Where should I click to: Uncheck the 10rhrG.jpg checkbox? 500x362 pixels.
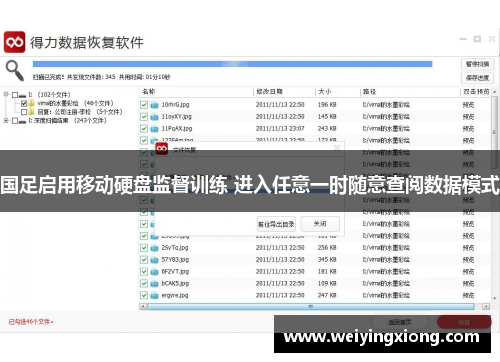click(144, 105)
